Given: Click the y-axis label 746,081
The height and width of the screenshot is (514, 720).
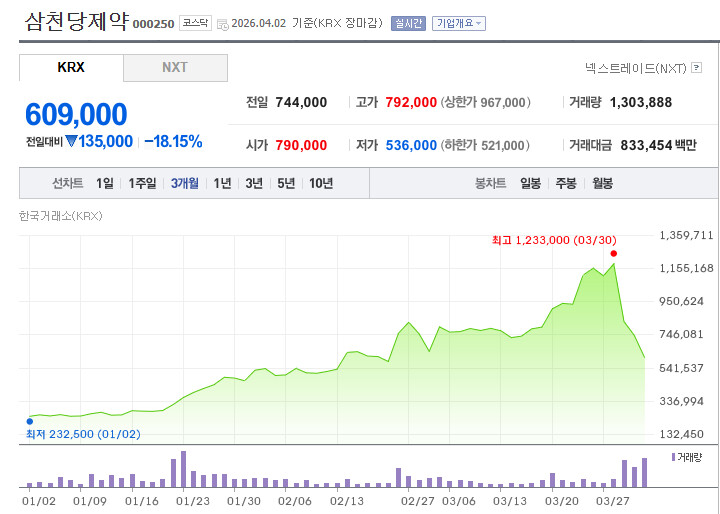Looking at the screenshot, I should pos(682,334).
